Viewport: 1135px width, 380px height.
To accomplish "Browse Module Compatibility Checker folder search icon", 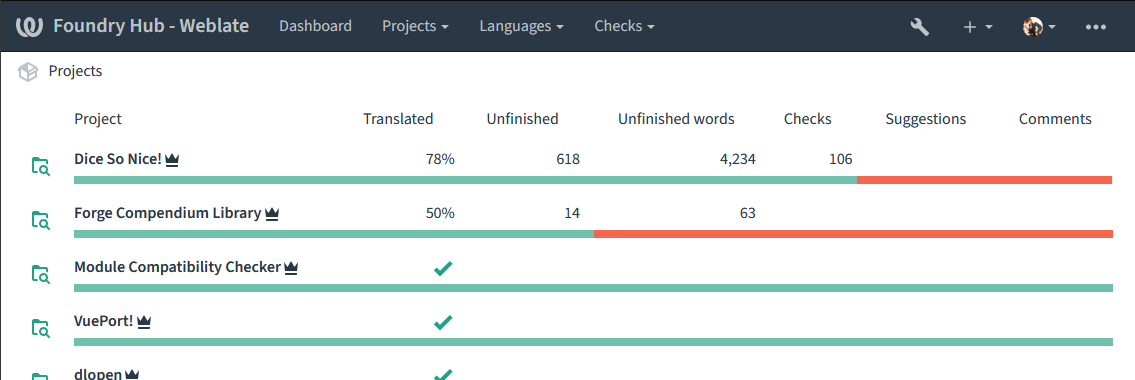I will (x=41, y=274).
